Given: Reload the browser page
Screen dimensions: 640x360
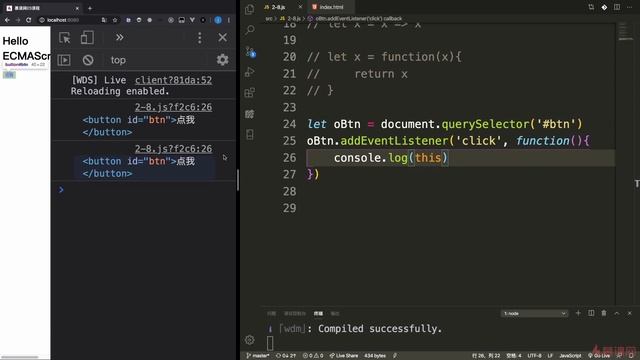Looking at the screenshot, I should click(x=28, y=20).
